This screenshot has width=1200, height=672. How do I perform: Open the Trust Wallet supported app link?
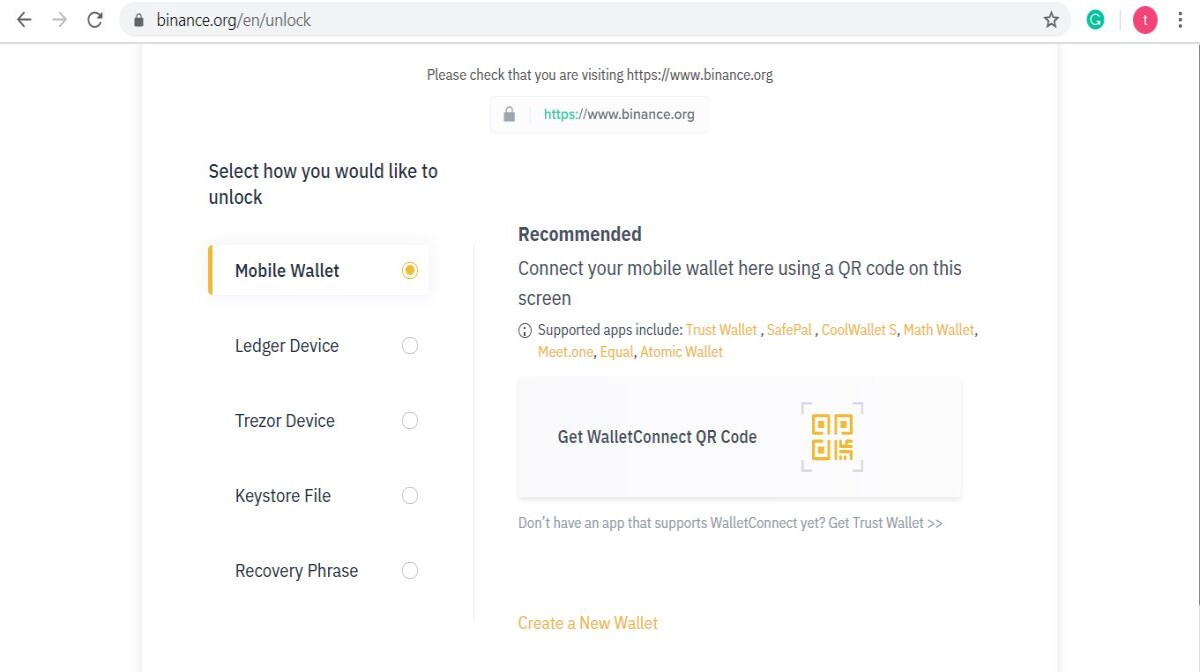721,330
